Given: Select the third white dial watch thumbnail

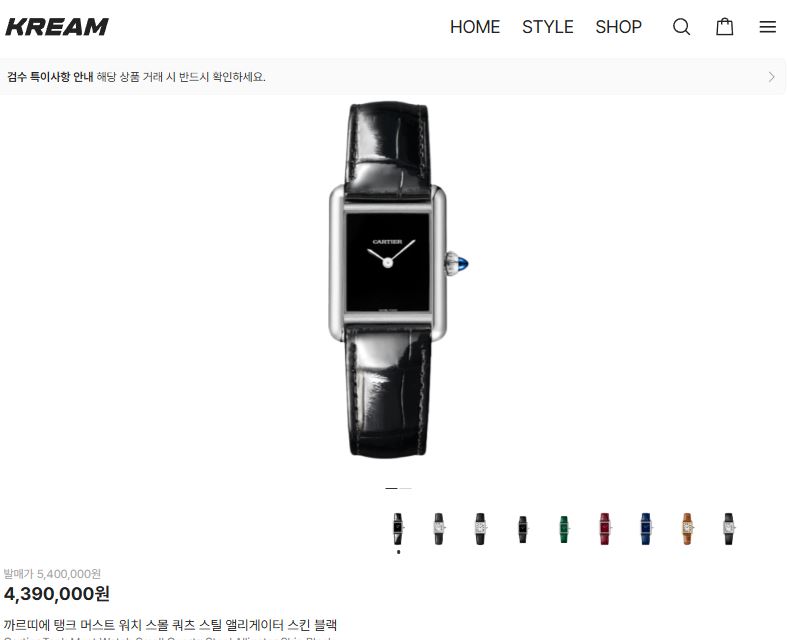Looking at the screenshot, I should [480, 529].
